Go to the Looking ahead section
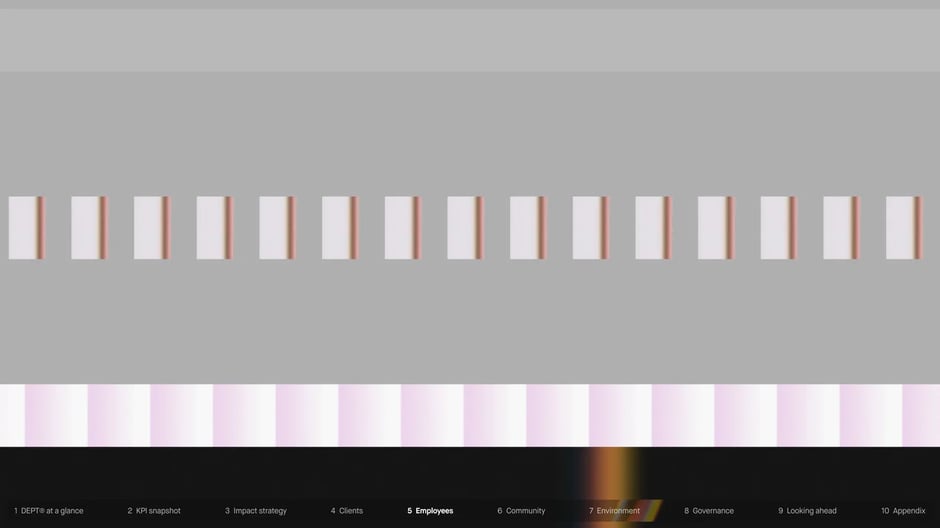This screenshot has height=528, width=940. click(x=807, y=511)
